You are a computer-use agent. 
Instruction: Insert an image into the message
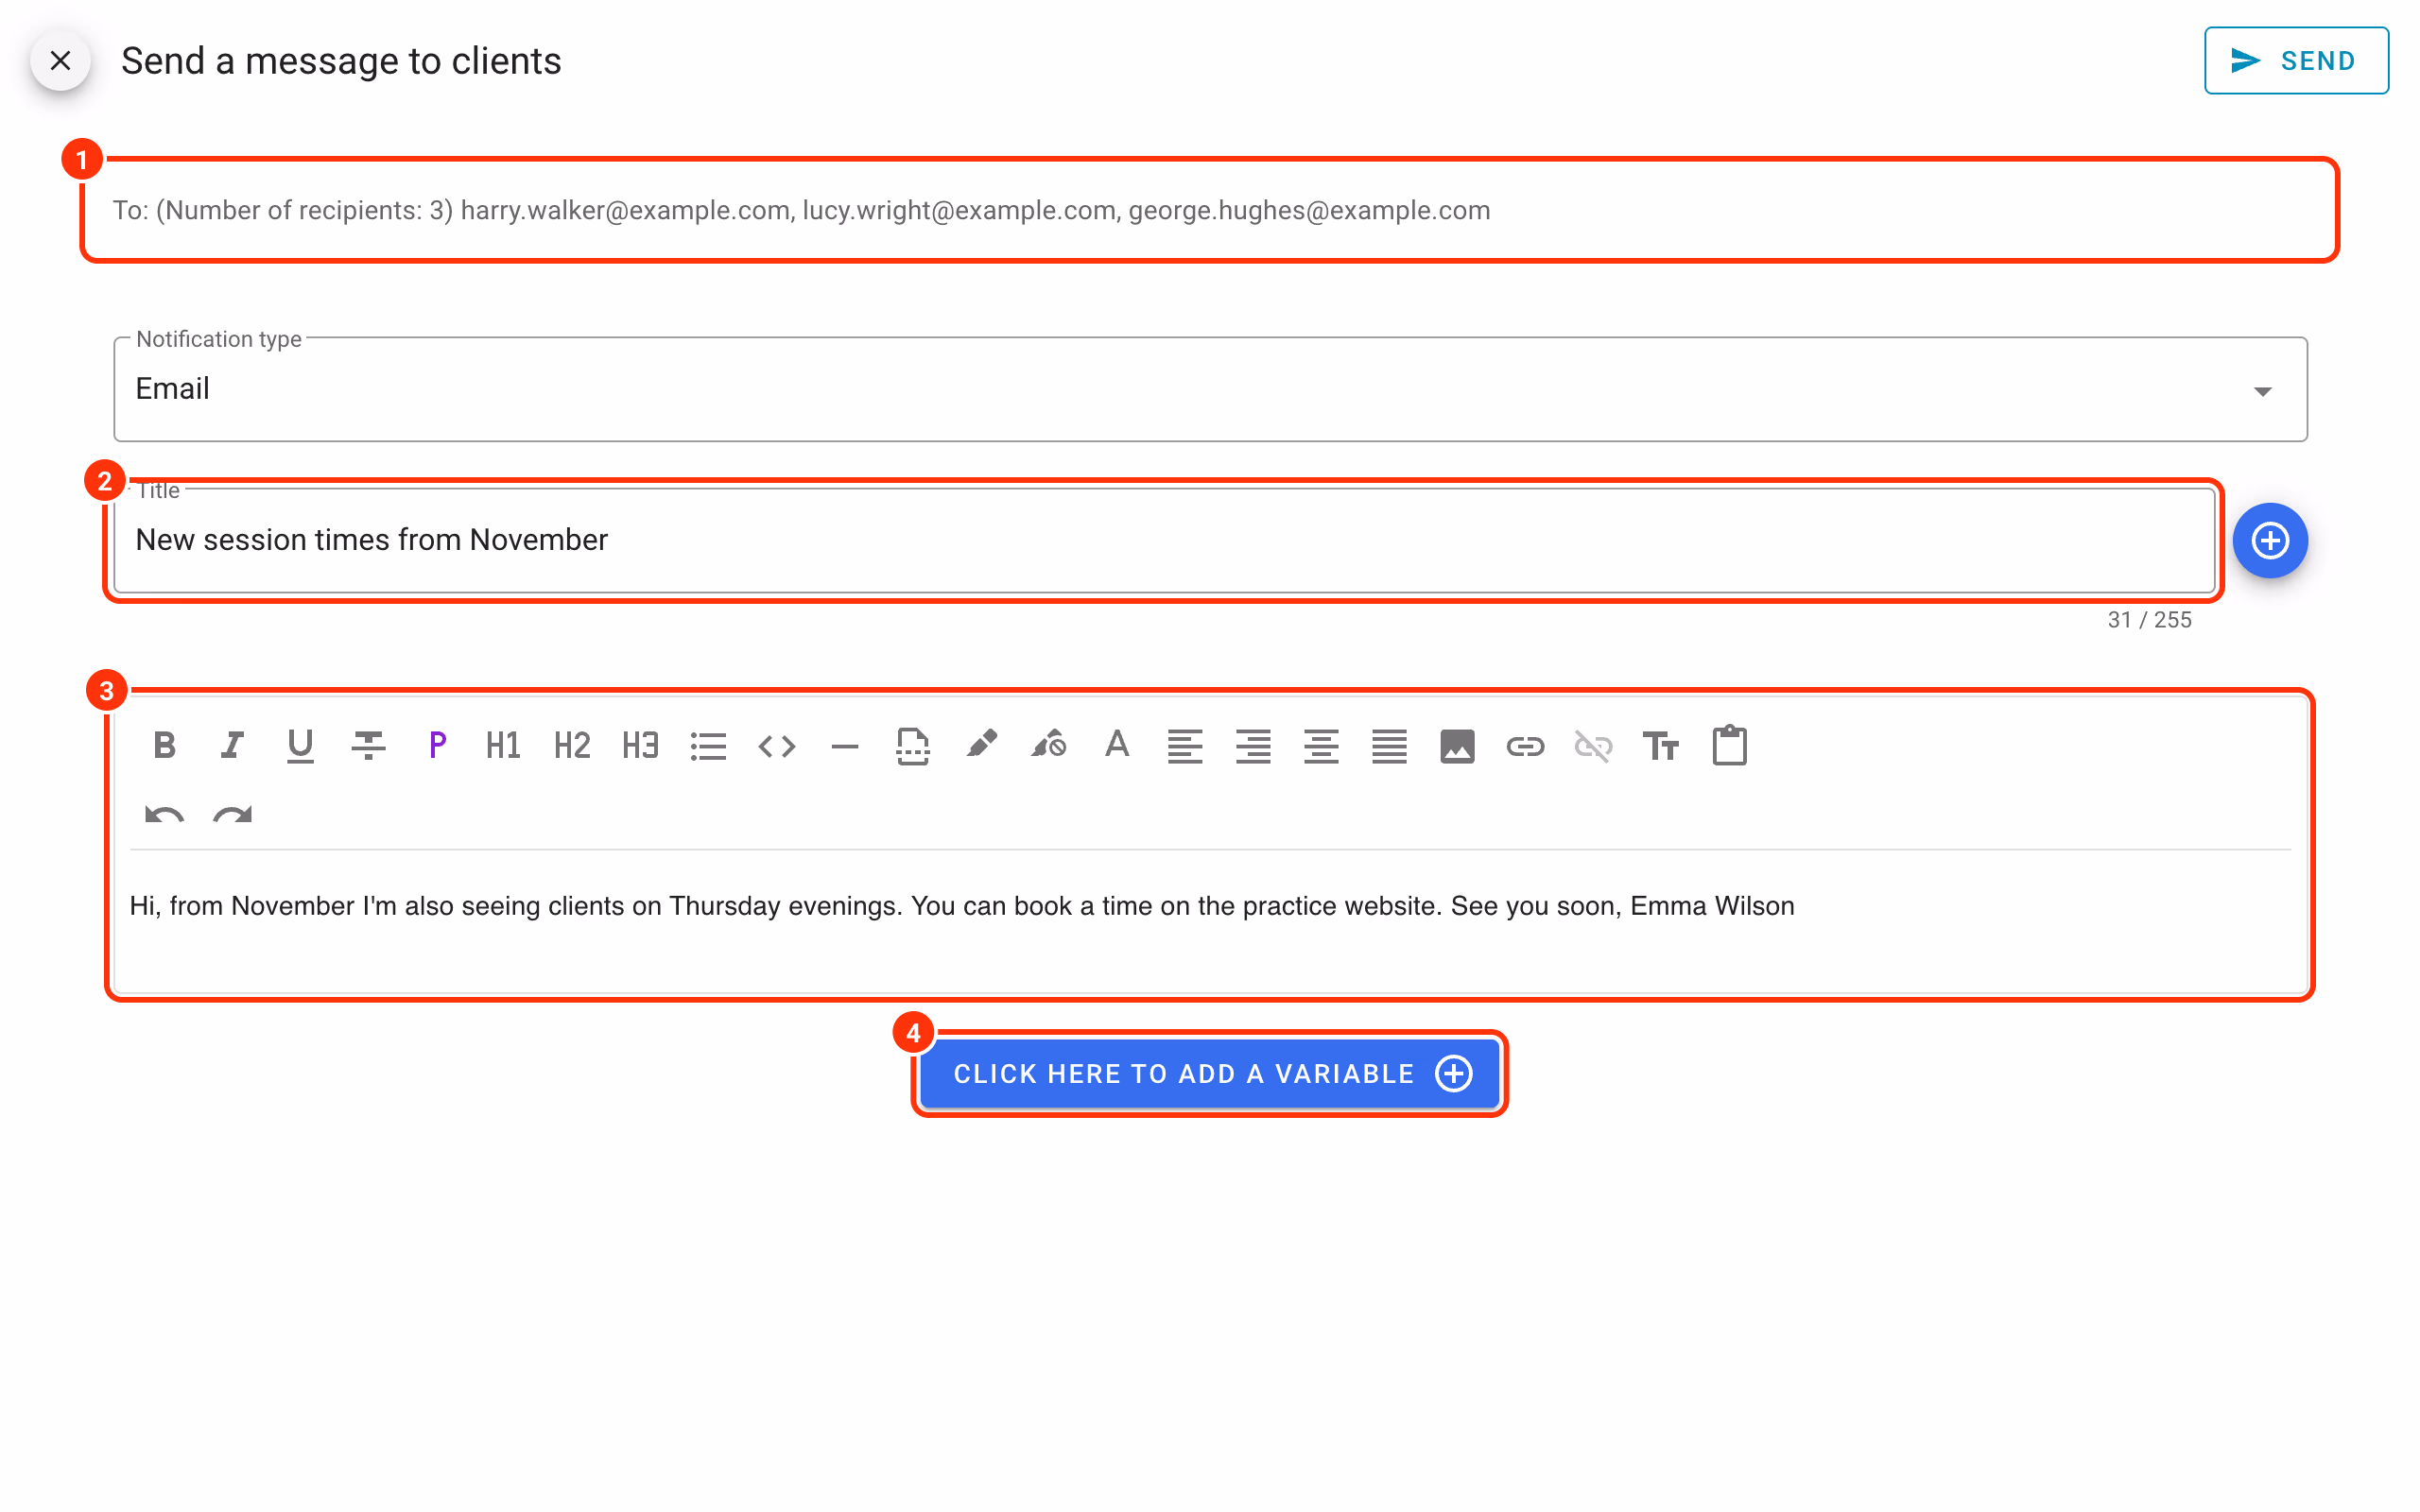(x=1457, y=745)
